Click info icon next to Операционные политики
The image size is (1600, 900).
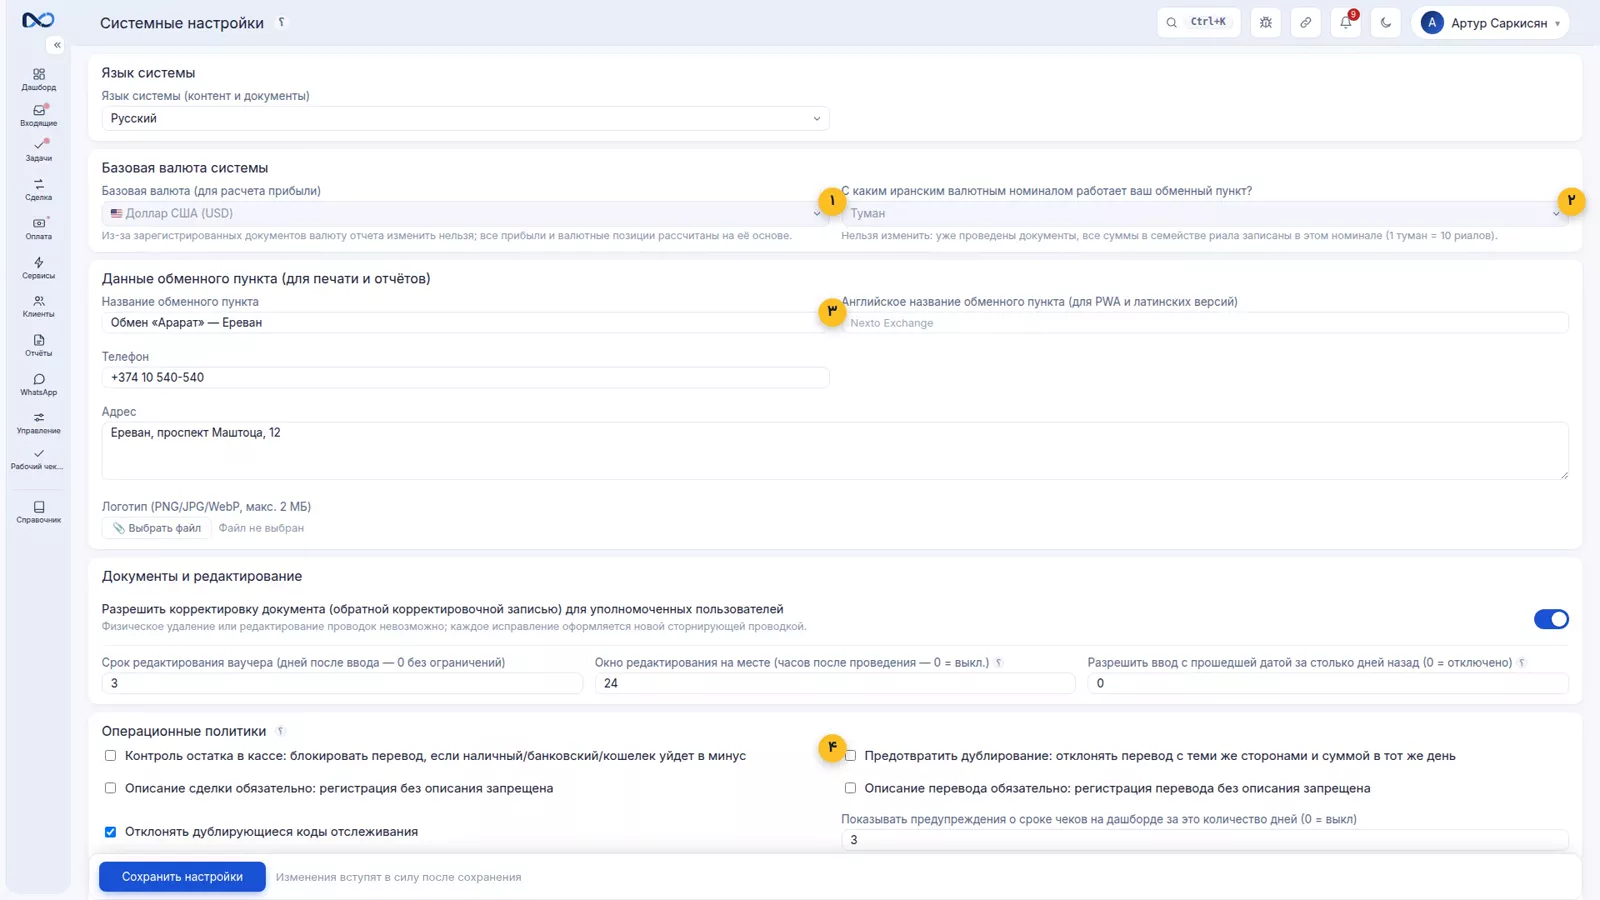click(x=280, y=731)
